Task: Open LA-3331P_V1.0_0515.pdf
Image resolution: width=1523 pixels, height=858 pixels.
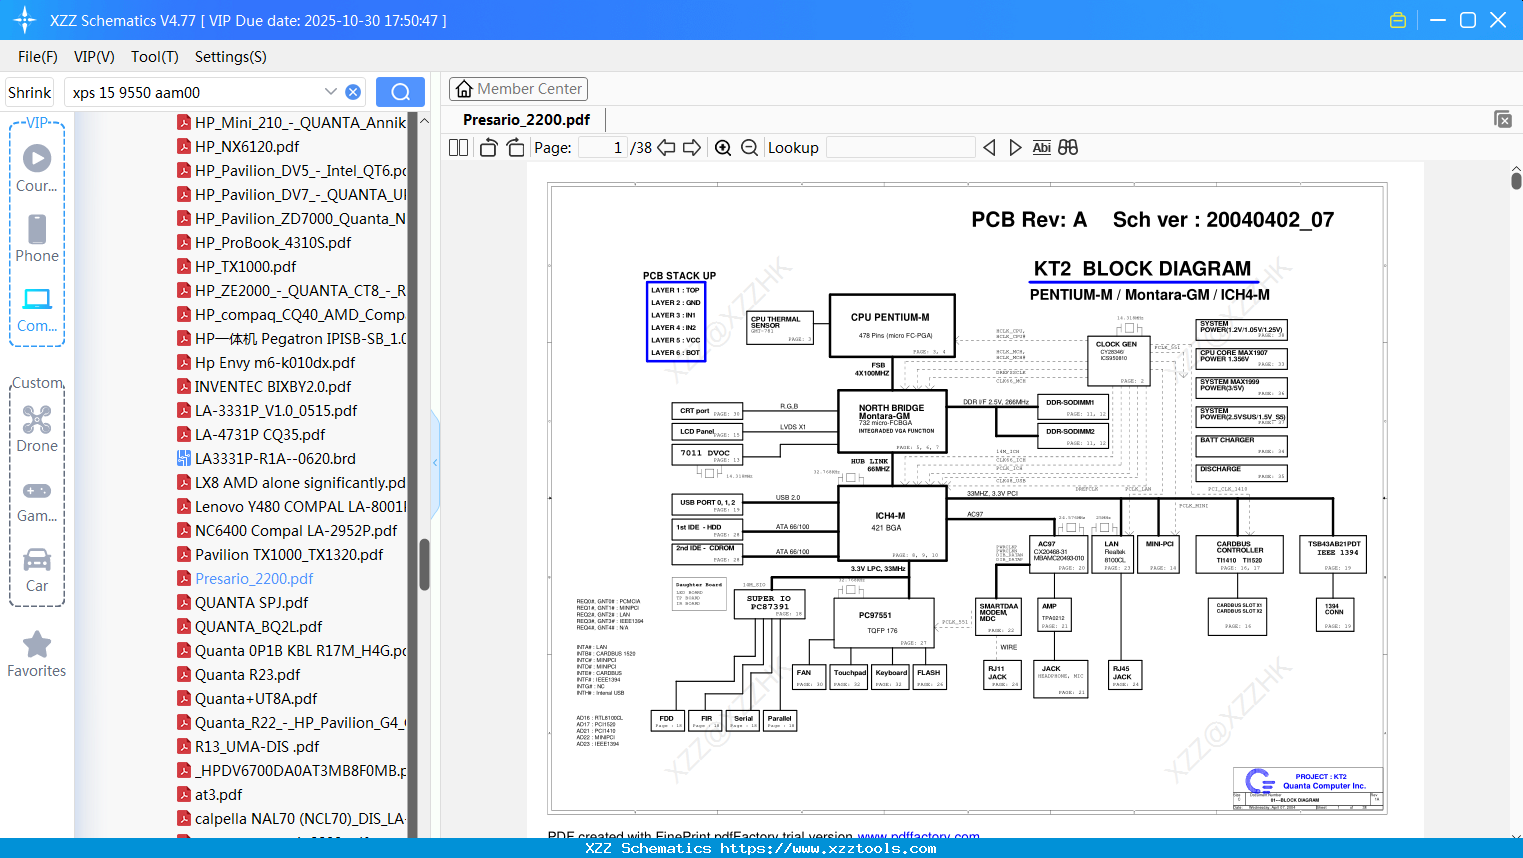Action: (276, 410)
